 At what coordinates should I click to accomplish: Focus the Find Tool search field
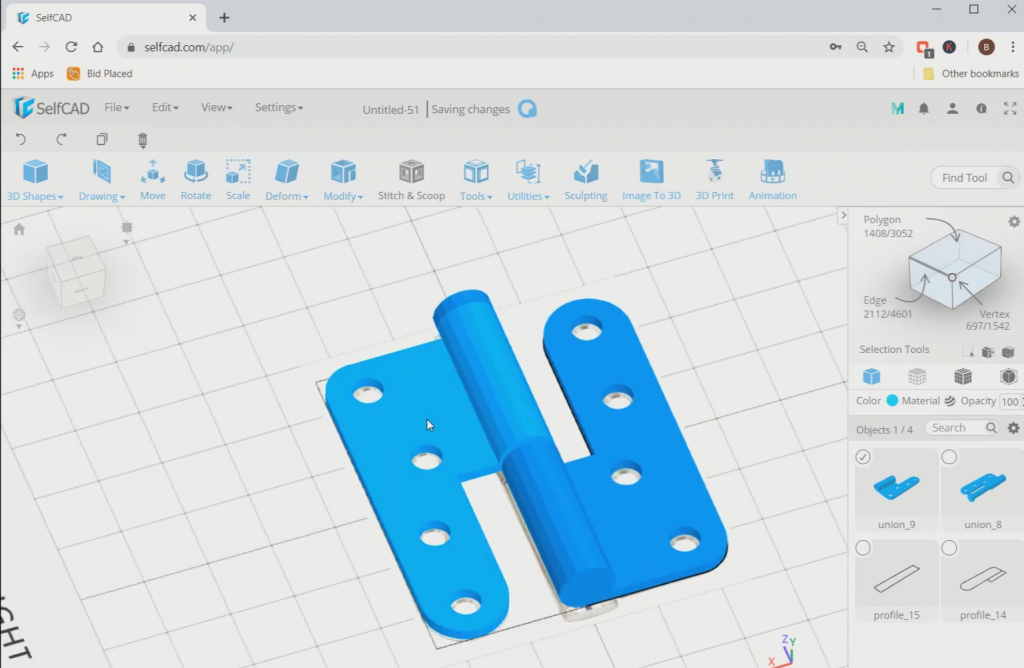(965, 178)
